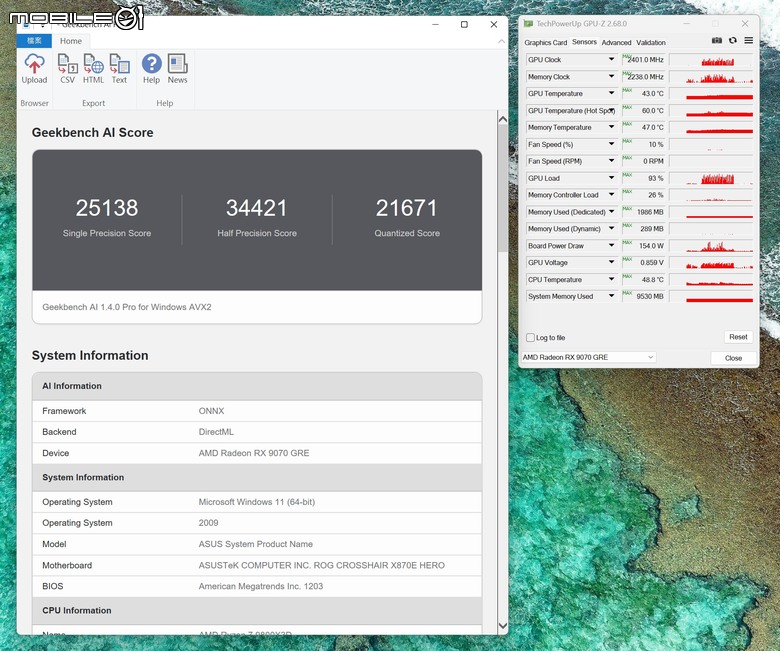Viewport: 780px width, 651px height.
Task: Click the GPU Load sensor graph
Action: click(711, 178)
